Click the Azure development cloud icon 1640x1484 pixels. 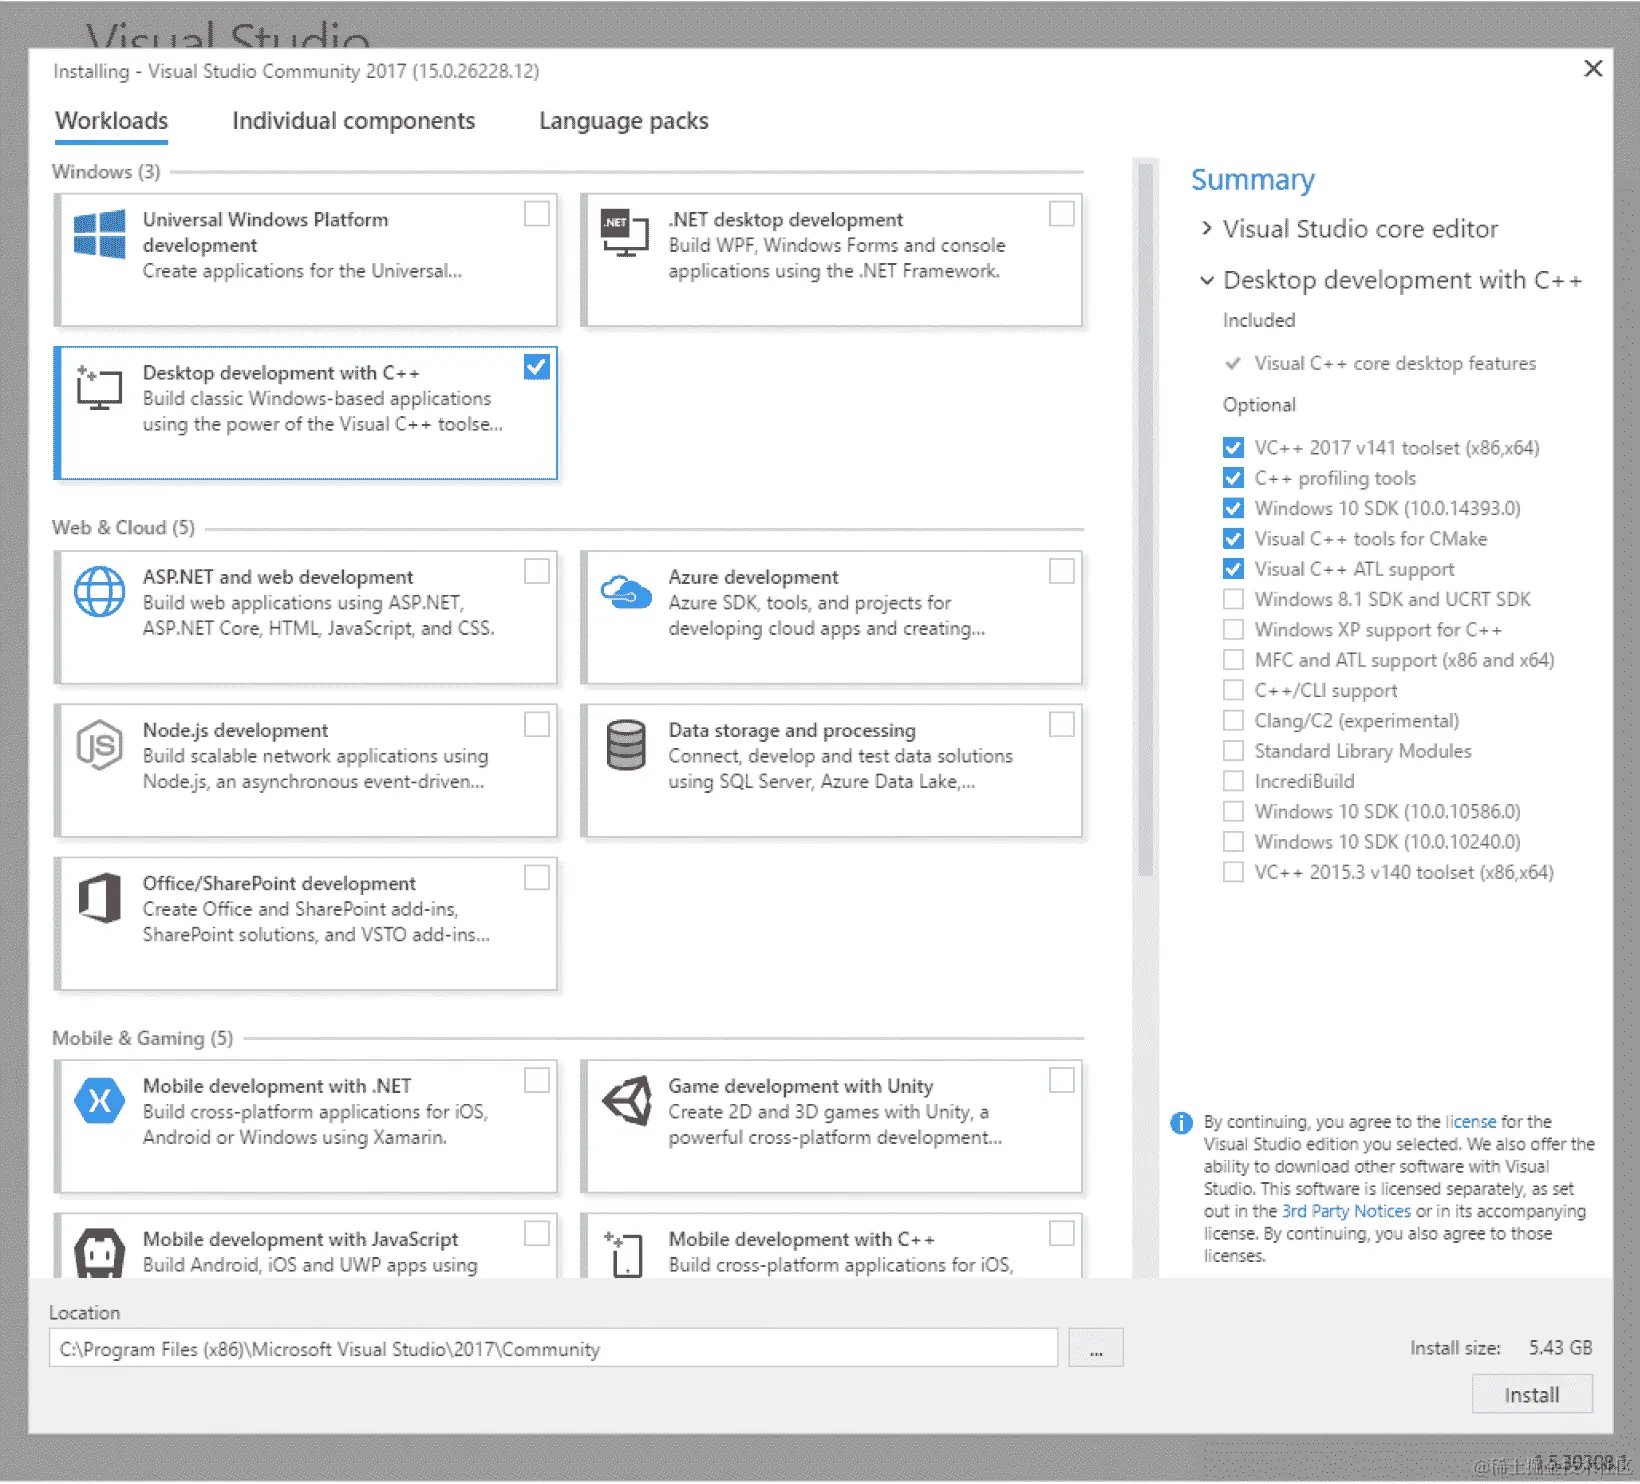coord(626,591)
